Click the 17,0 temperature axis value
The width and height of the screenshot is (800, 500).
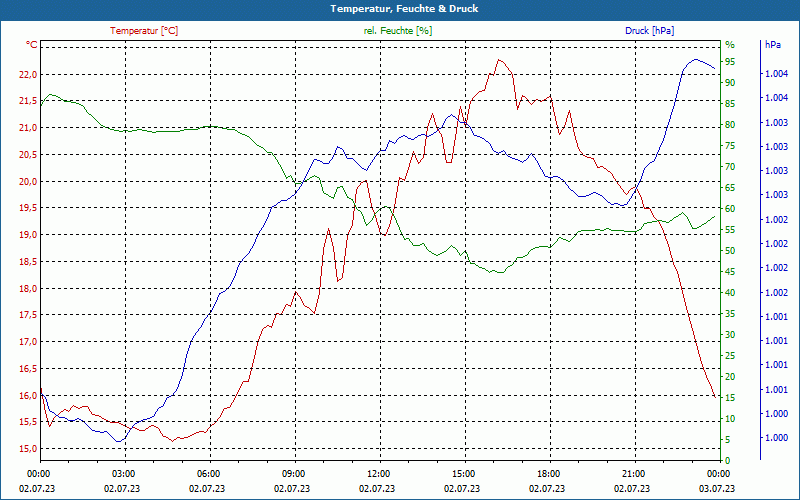[x=29, y=342]
